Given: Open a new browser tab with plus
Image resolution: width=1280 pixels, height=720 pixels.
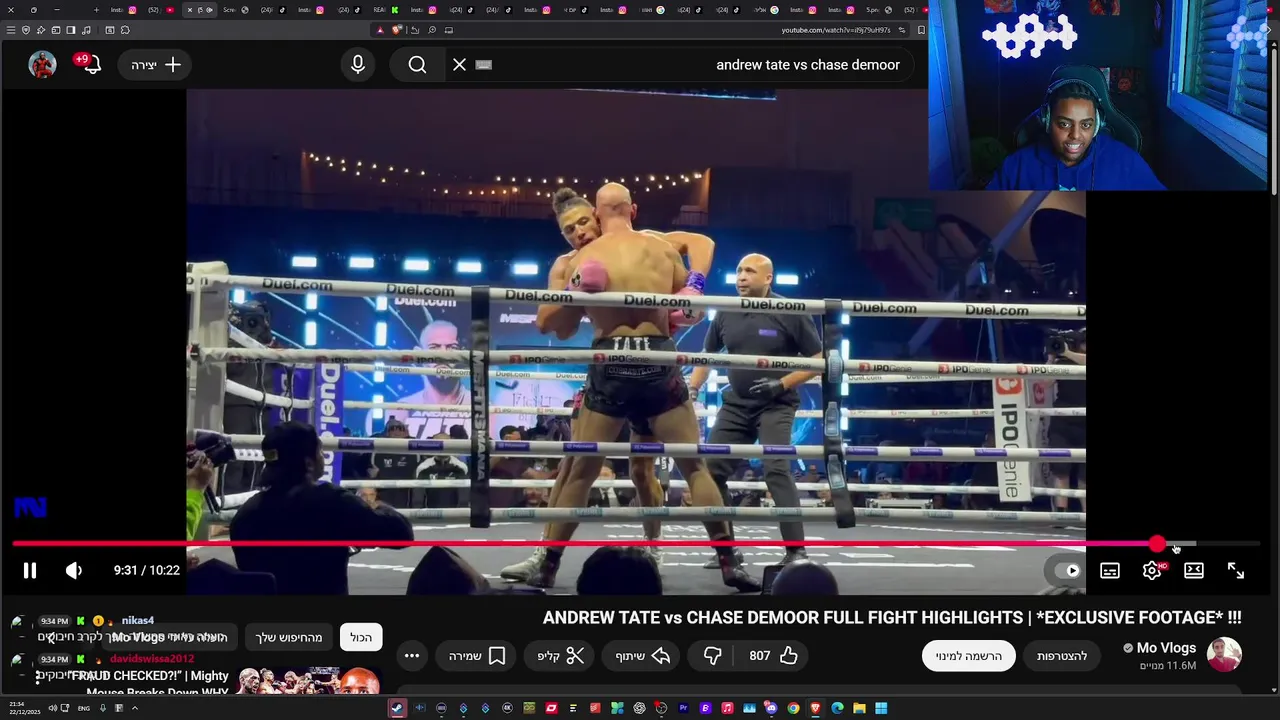Looking at the screenshot, I should [x=96, y=10].
